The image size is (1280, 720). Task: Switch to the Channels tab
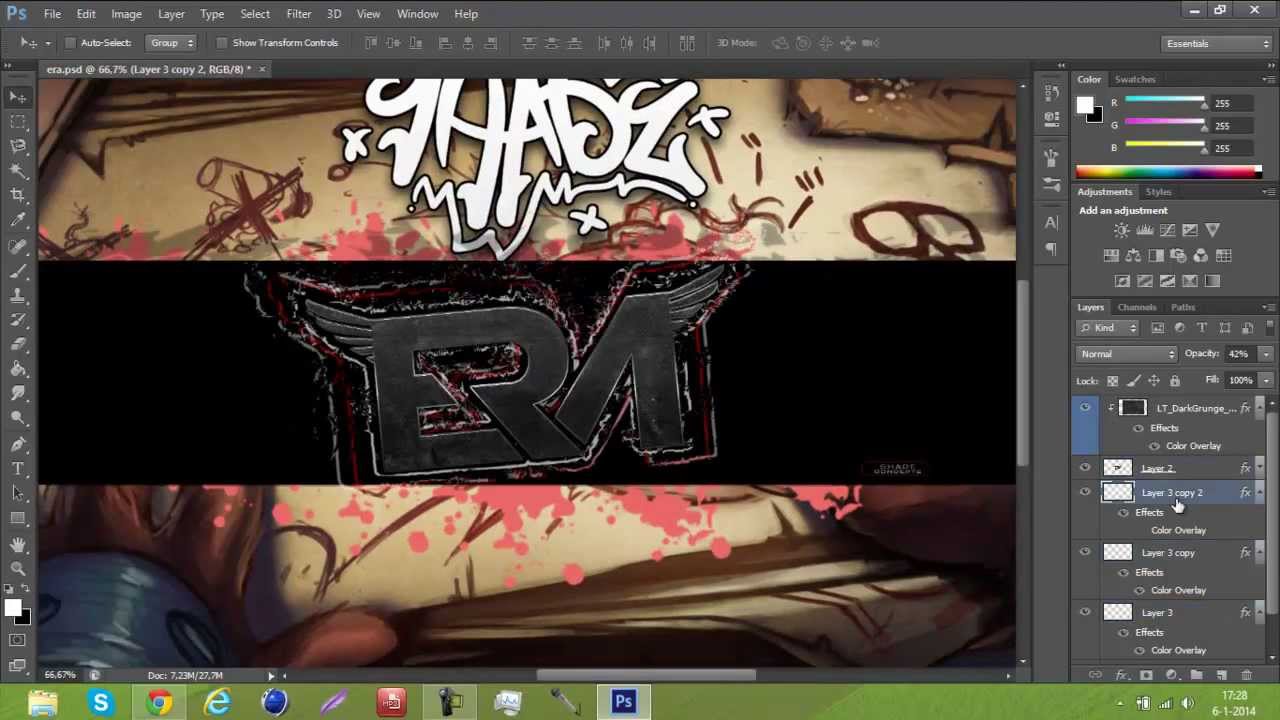pyautogui.click(x=1137, y=307)
